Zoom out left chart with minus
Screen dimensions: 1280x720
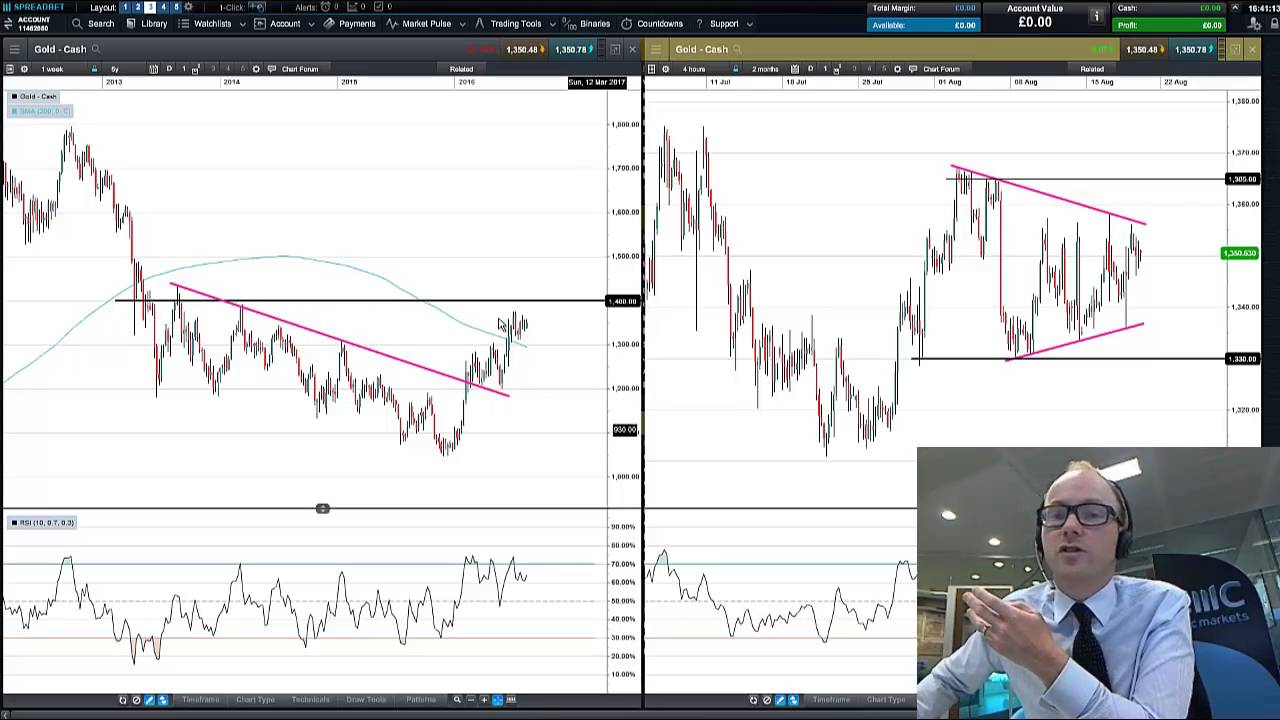[x=471, y=700]
